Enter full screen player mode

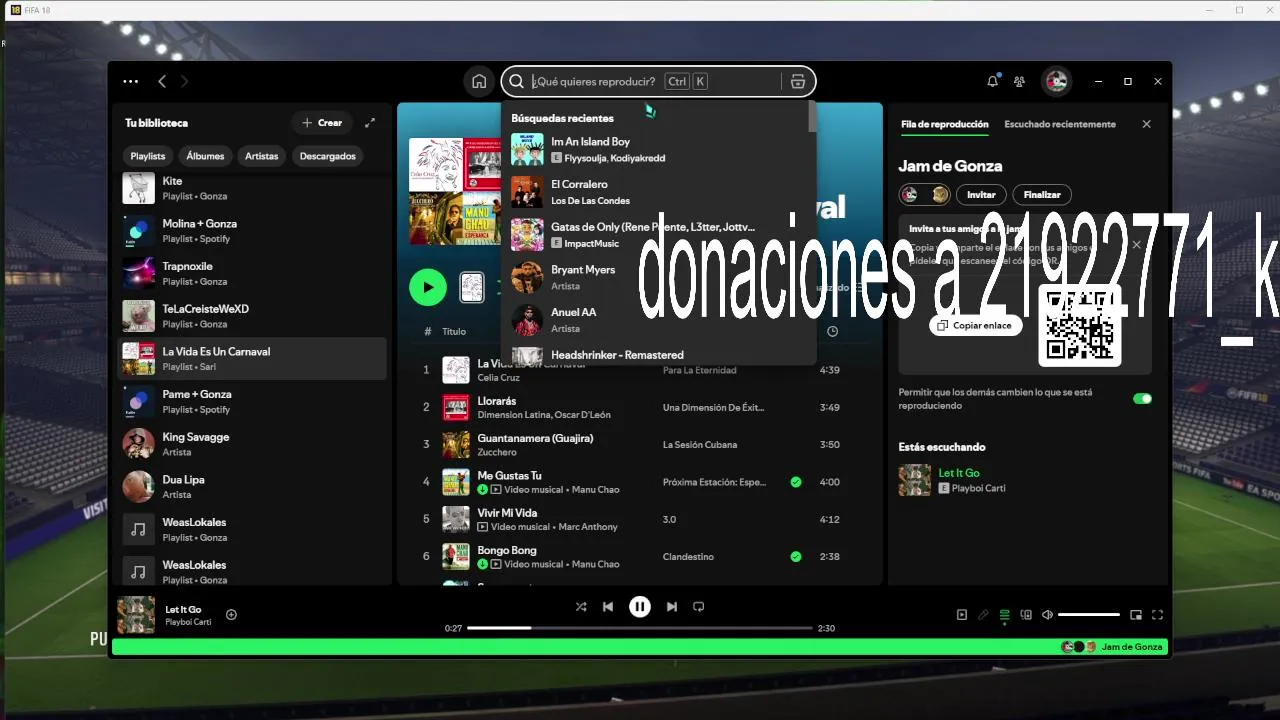pos(1157,615)
